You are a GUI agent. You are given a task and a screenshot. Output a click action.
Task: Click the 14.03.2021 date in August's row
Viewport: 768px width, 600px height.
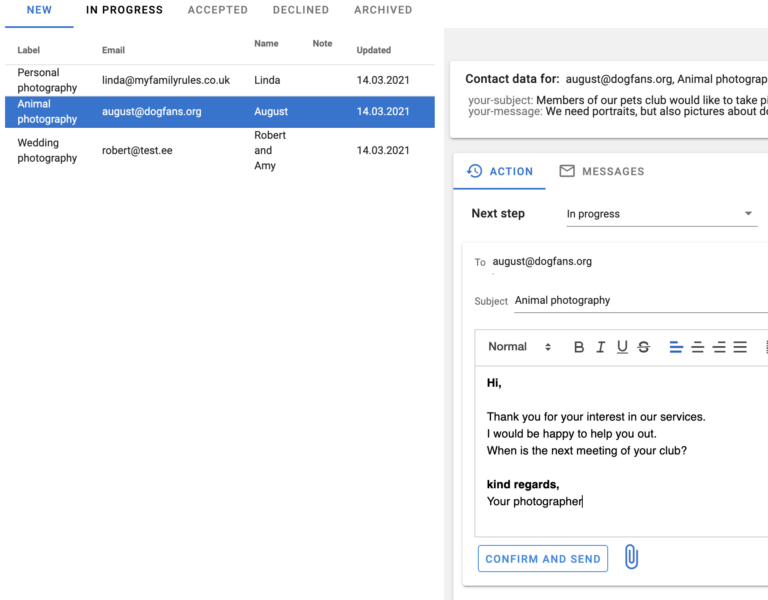[x=383, y=112]
